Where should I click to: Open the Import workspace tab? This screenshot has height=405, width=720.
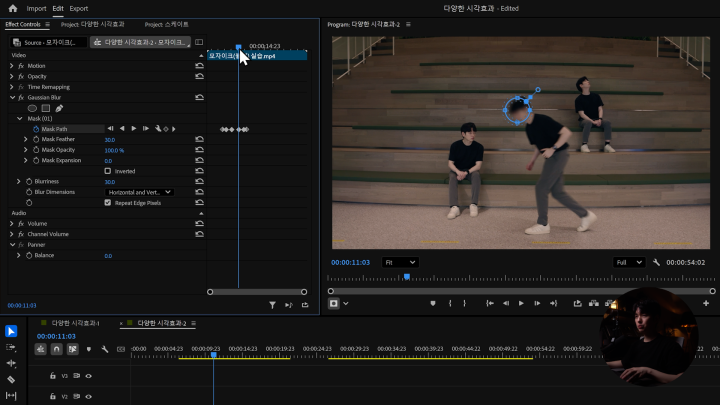36,8
